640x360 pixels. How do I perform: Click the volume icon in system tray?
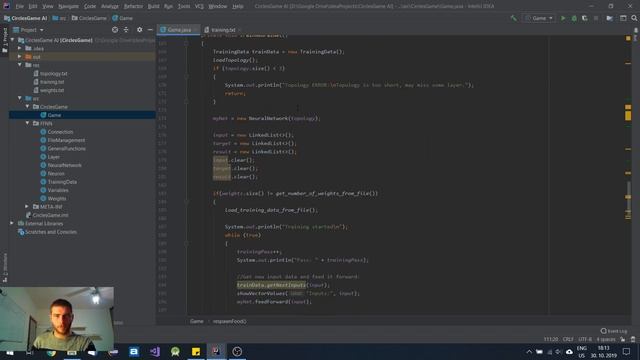tap(559, 351)
